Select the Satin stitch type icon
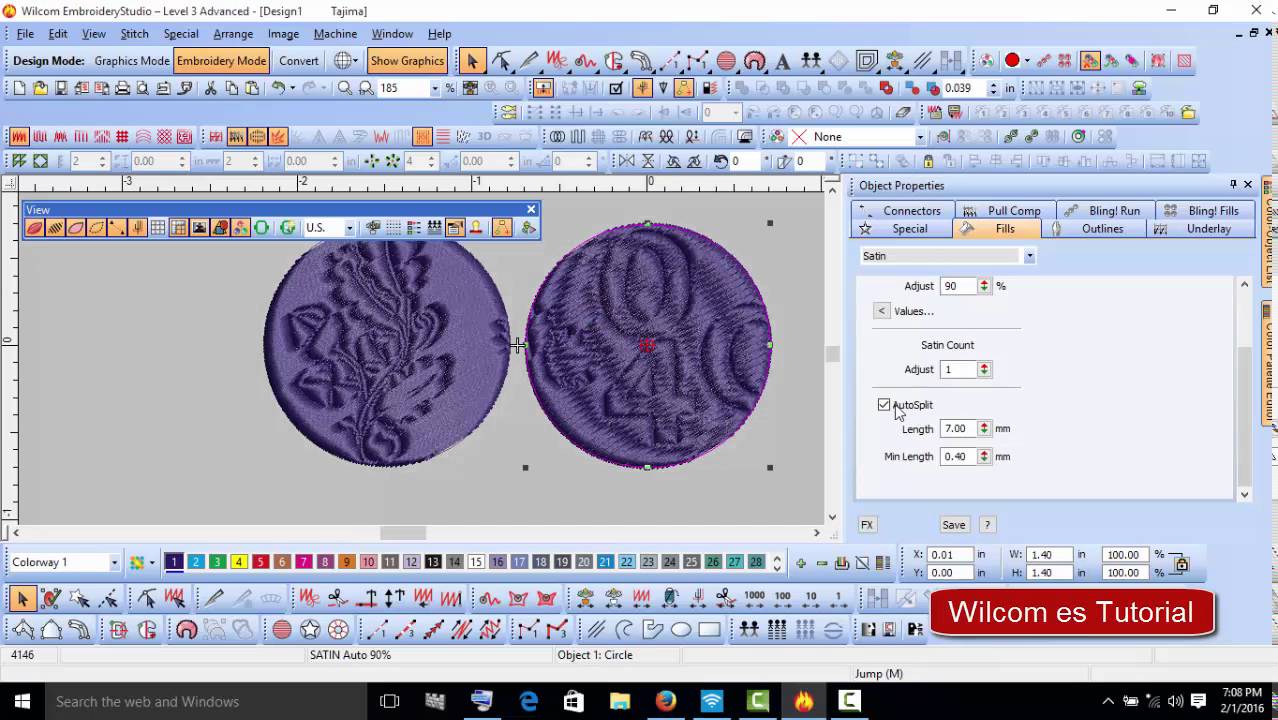1278x720 pixels. pyautogui.click(x=19, y=136)
